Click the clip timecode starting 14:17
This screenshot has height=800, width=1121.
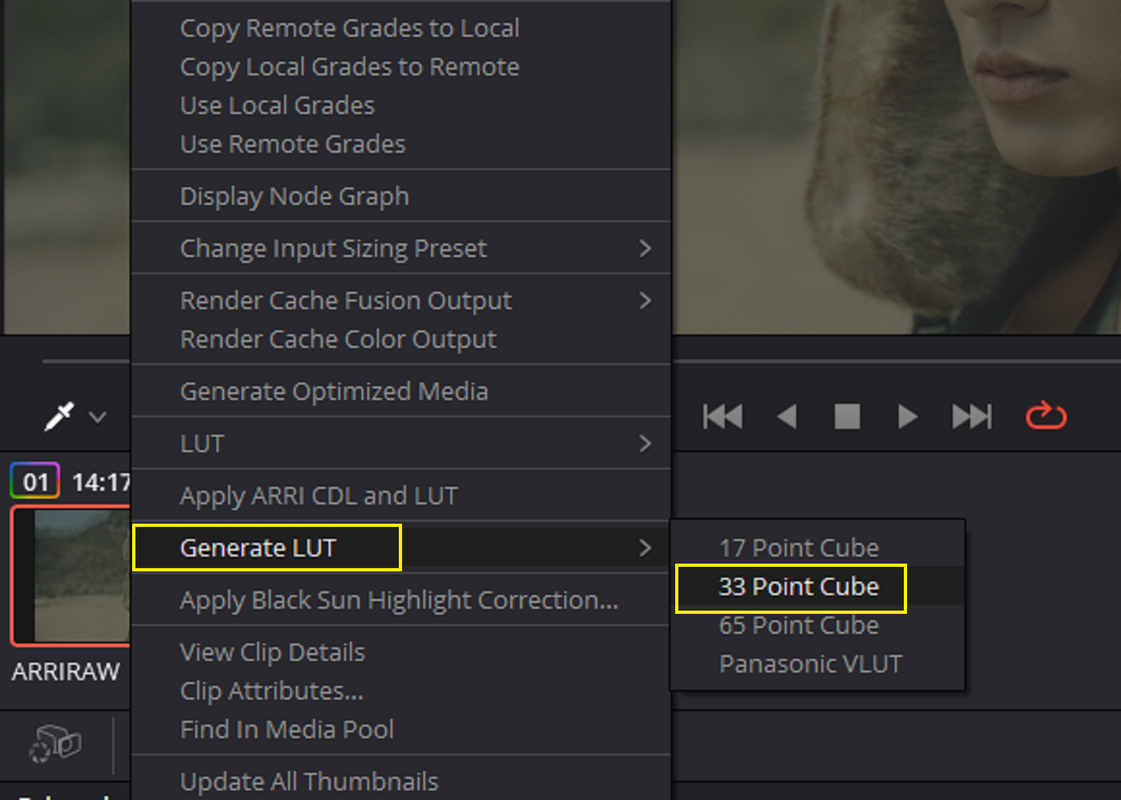(101, 483)
